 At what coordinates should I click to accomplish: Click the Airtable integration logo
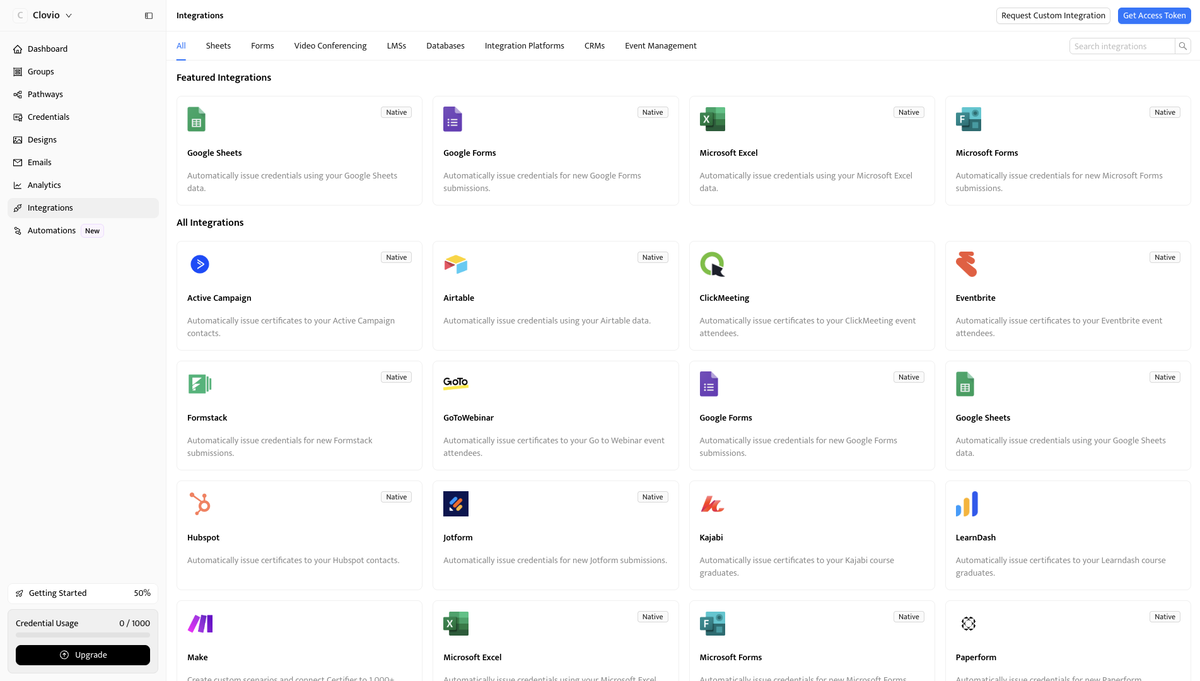455,264
